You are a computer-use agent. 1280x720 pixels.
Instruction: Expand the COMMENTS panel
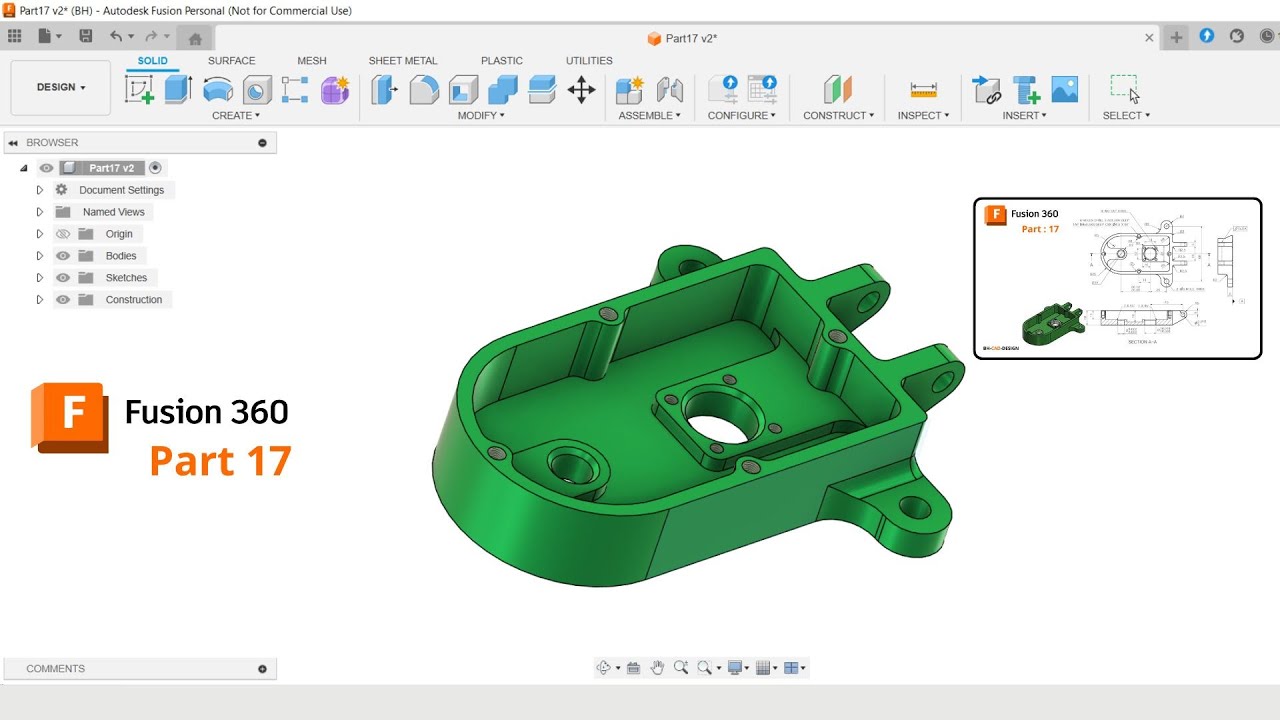263,669
